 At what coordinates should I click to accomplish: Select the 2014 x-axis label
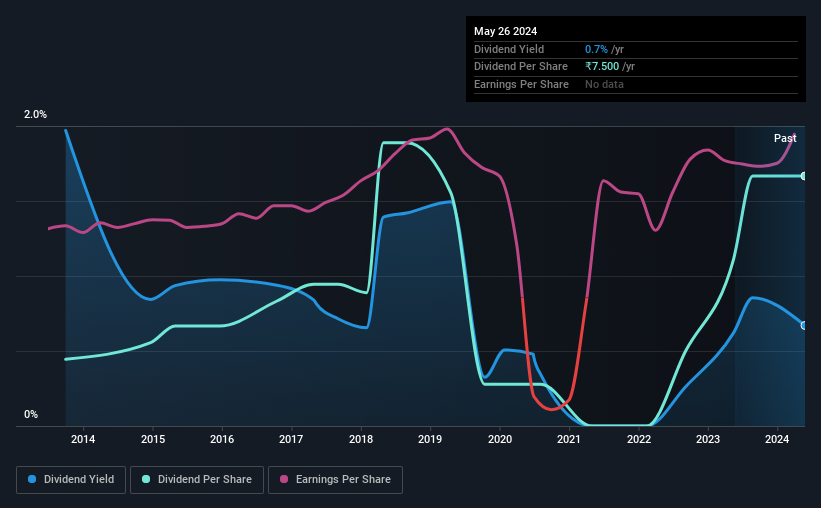click(83, 439)
